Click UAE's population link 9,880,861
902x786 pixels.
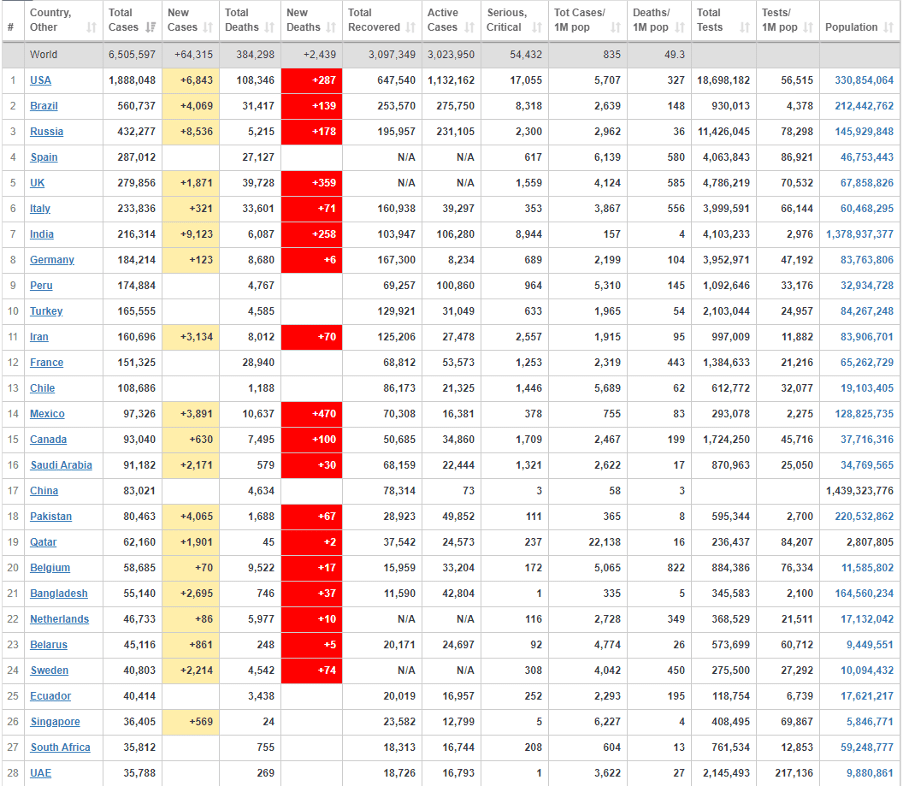[x=870, y=773]
